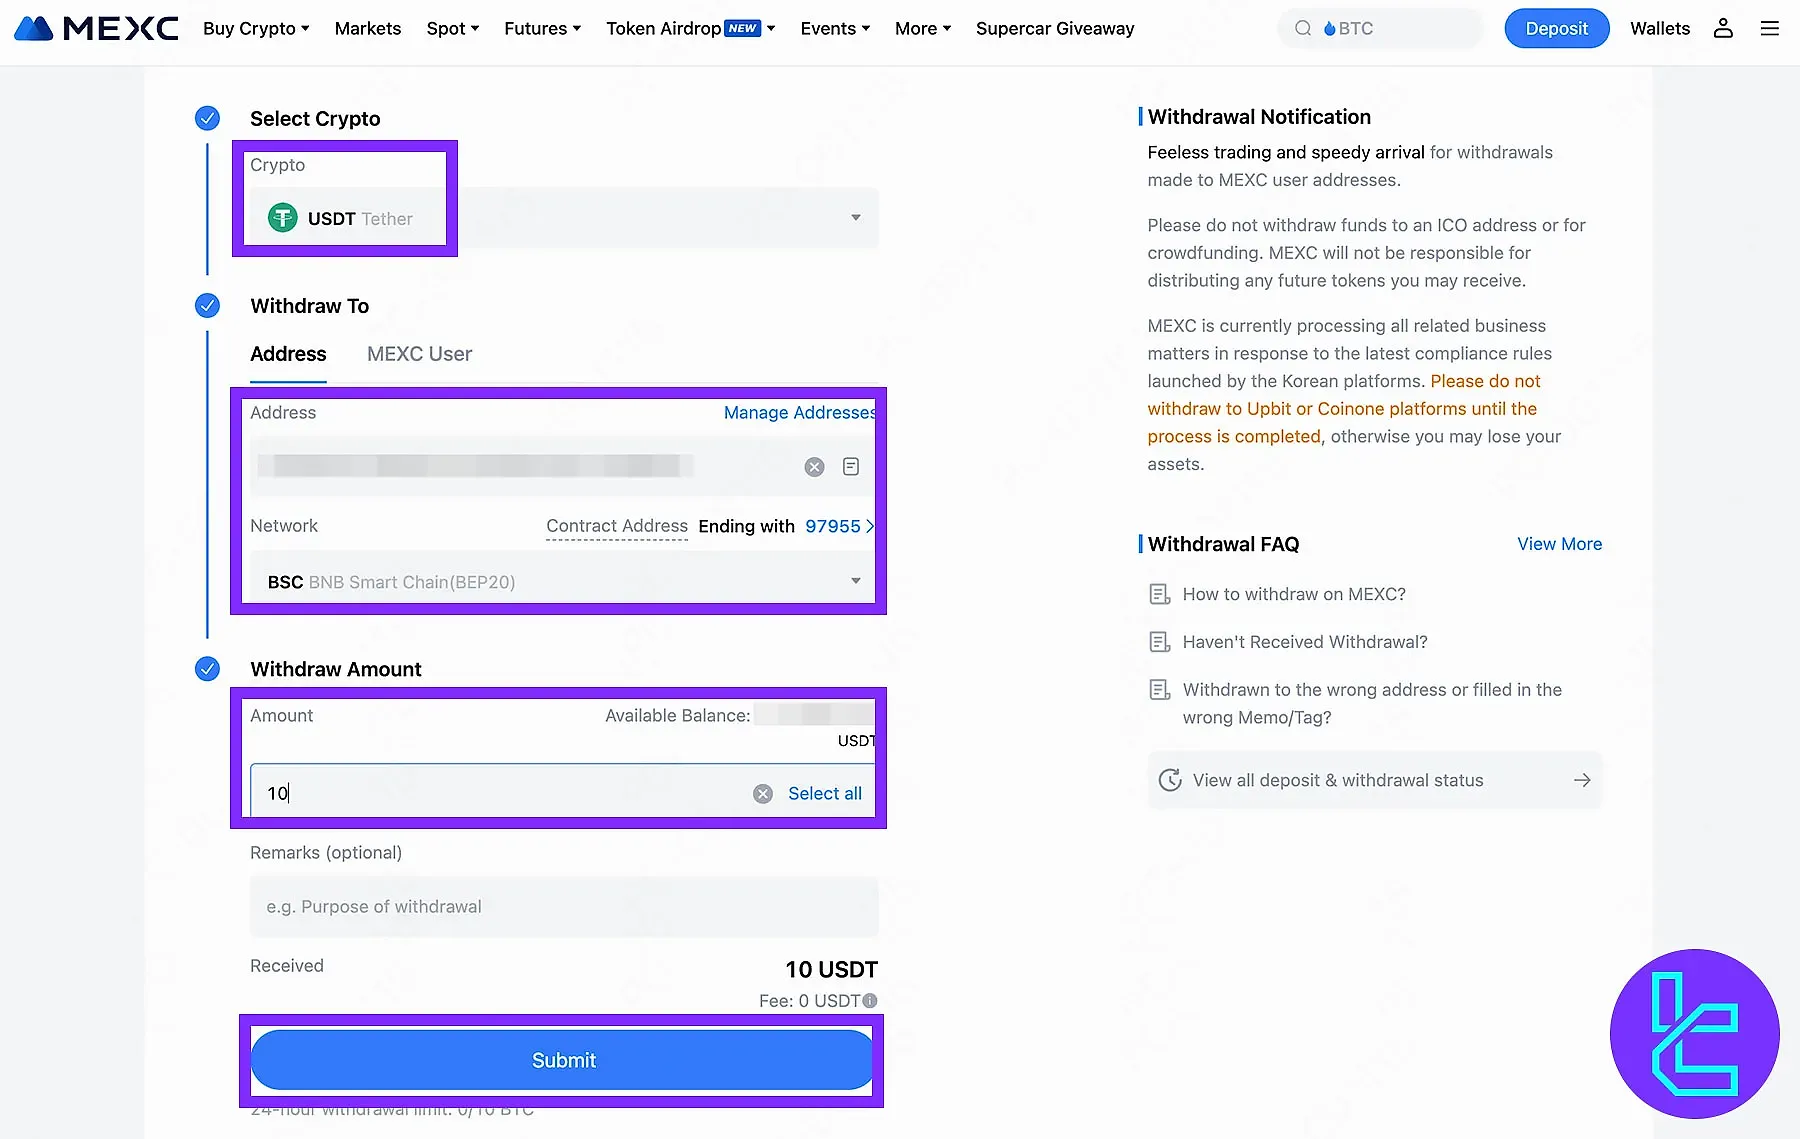Click Select all for amount
The height and width of the screenshot is (1139, 1800).
824,794
